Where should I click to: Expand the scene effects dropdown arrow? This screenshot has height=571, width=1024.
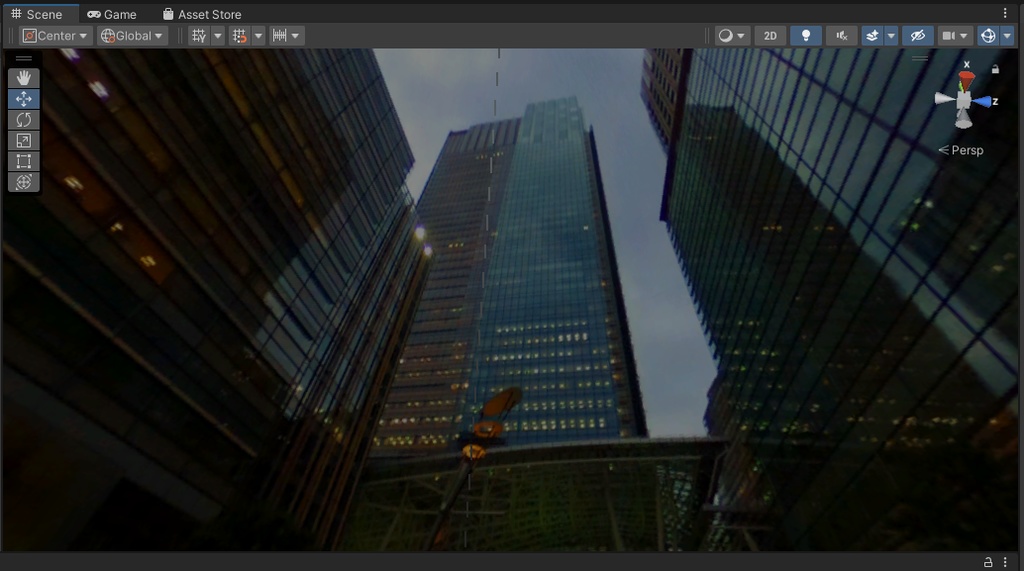pos(891,36)
